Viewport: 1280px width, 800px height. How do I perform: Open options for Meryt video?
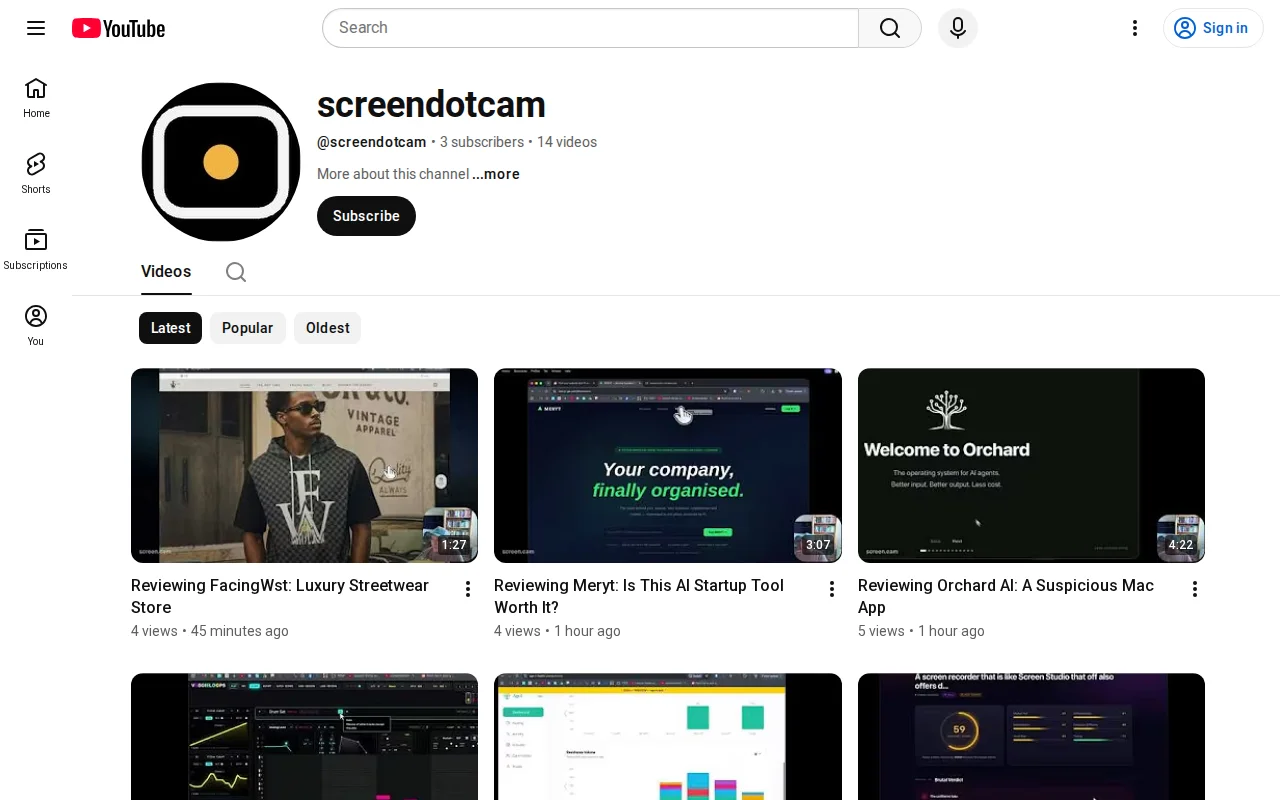(831, 589)
